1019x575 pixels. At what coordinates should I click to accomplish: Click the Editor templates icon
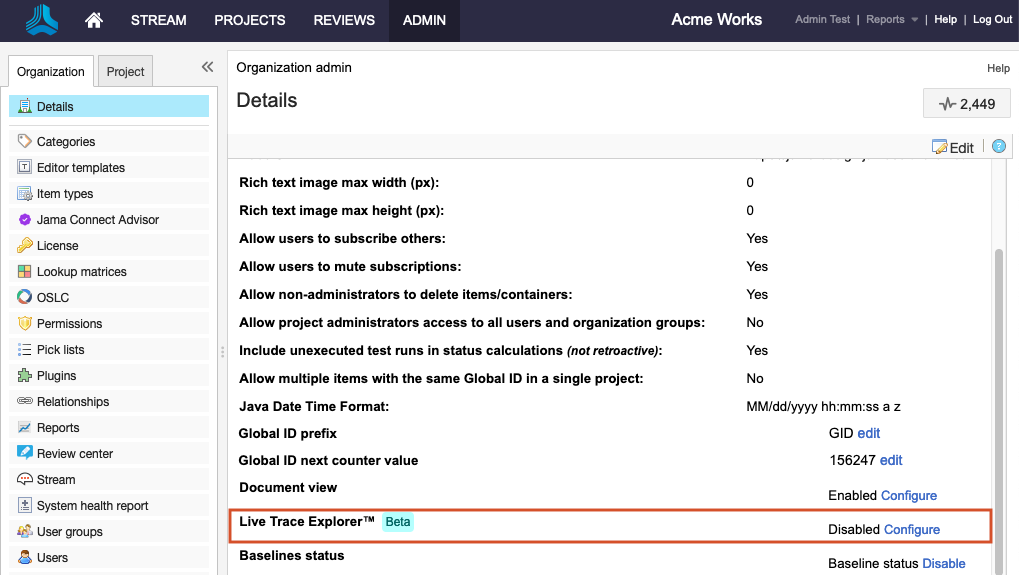coord(25,167)
